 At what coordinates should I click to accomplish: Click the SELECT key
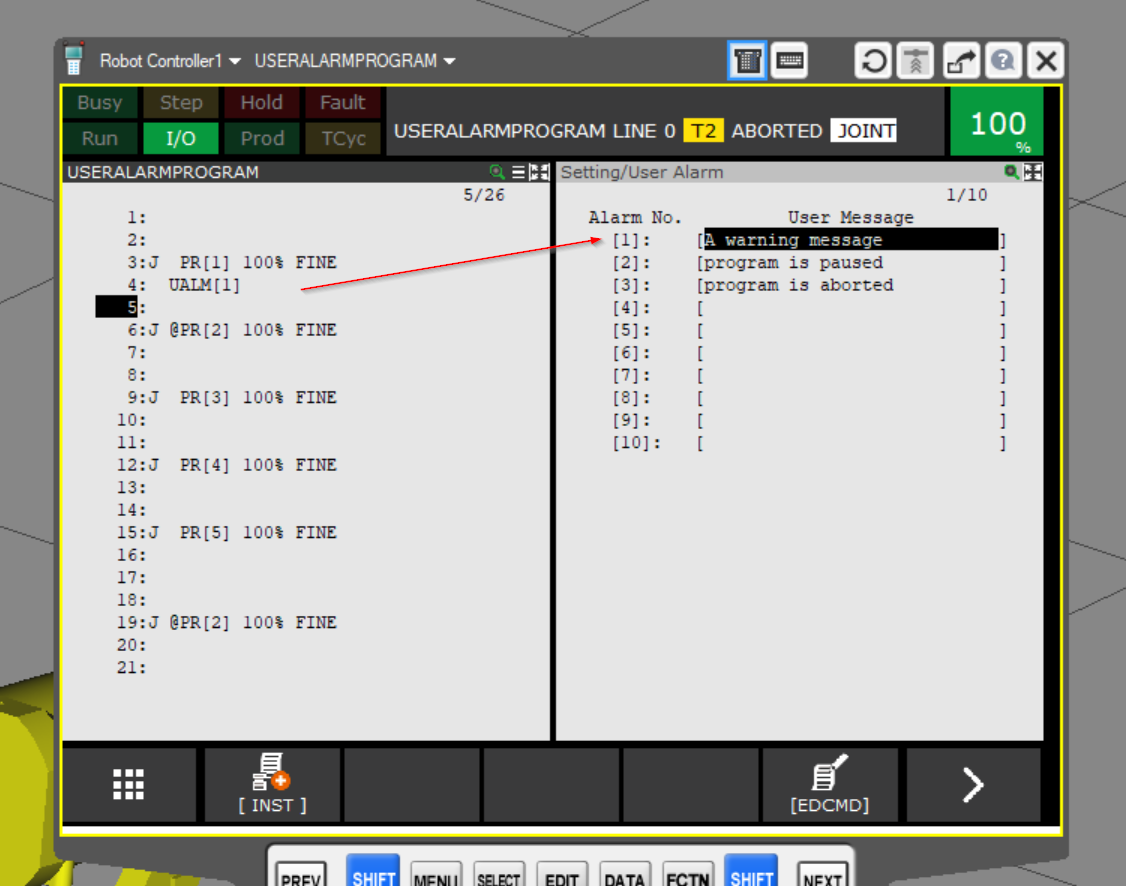tap(498, 874)
